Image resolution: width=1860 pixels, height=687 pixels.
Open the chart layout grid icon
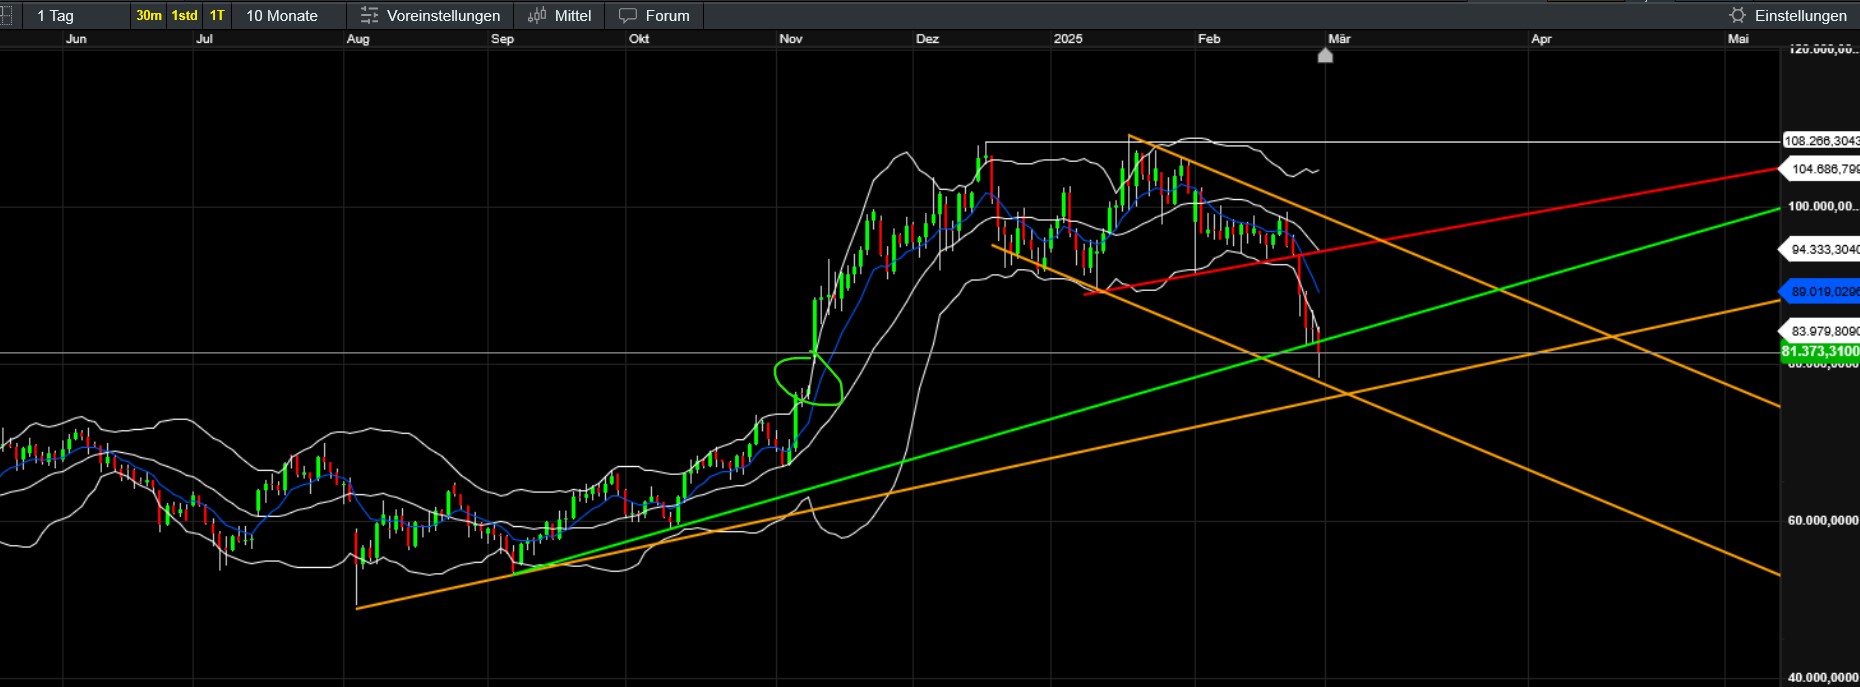[5, 15]
